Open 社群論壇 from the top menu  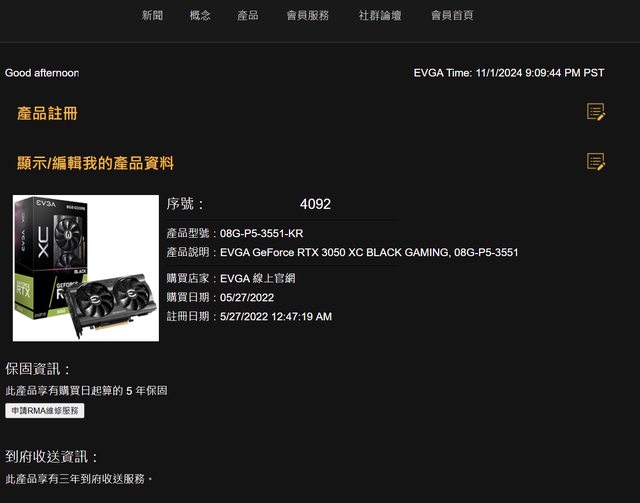coord(380,16)
